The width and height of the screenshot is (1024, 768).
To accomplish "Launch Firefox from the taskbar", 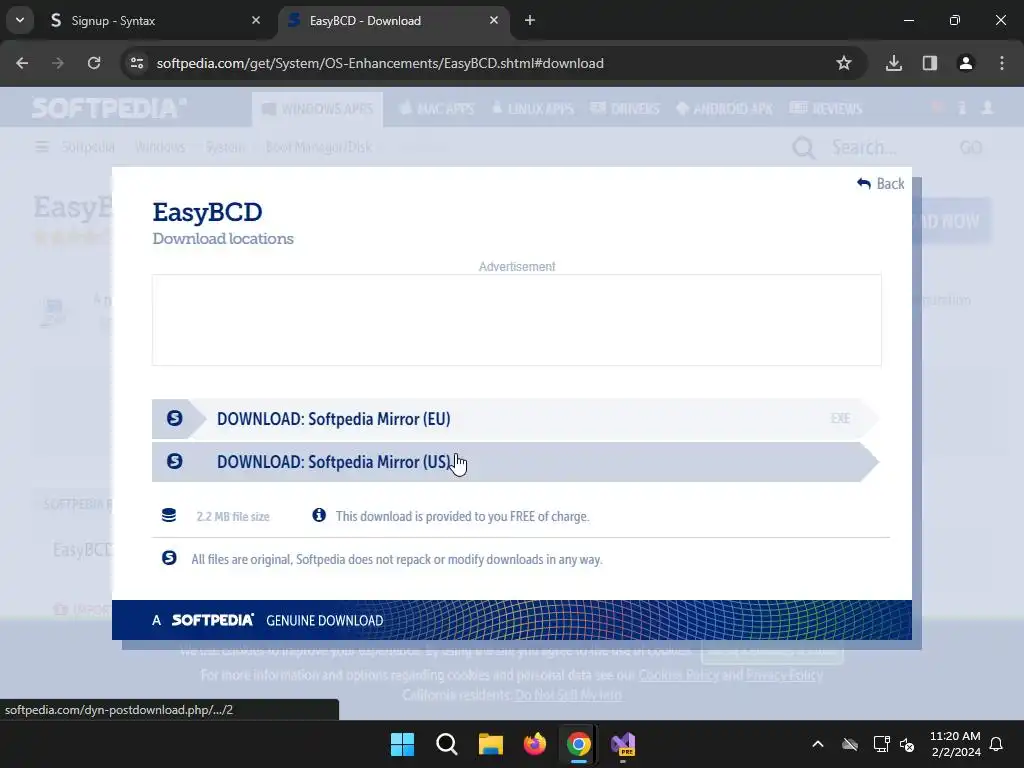I will click(x=535, y=744).
